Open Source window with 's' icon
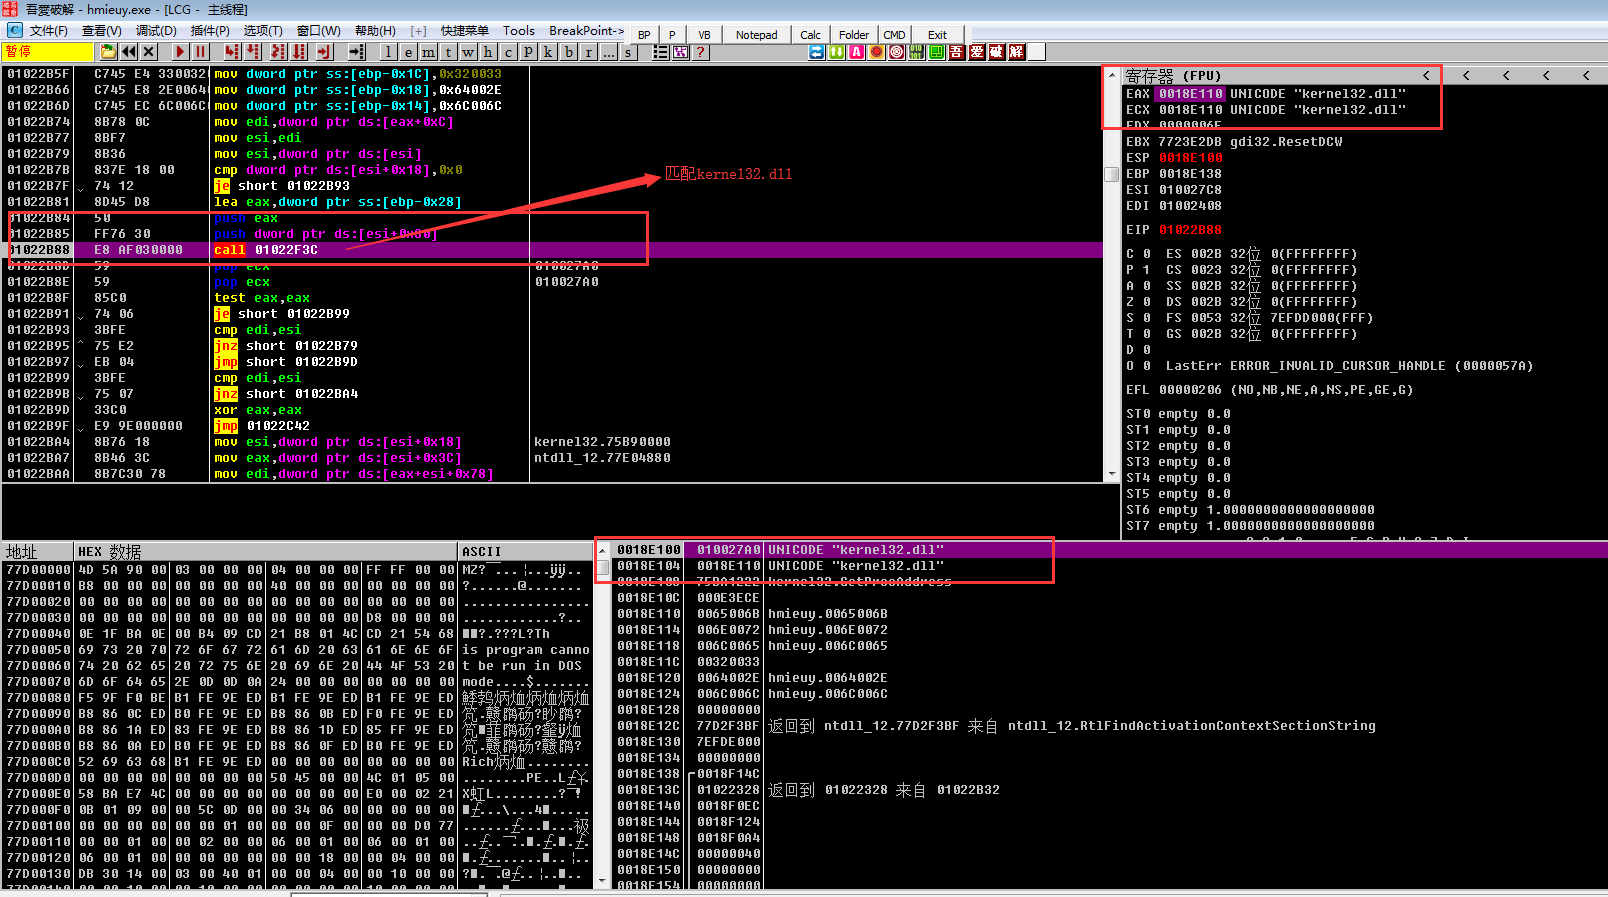The height and width of the screenshot is (897, 1608). (628, 52)
